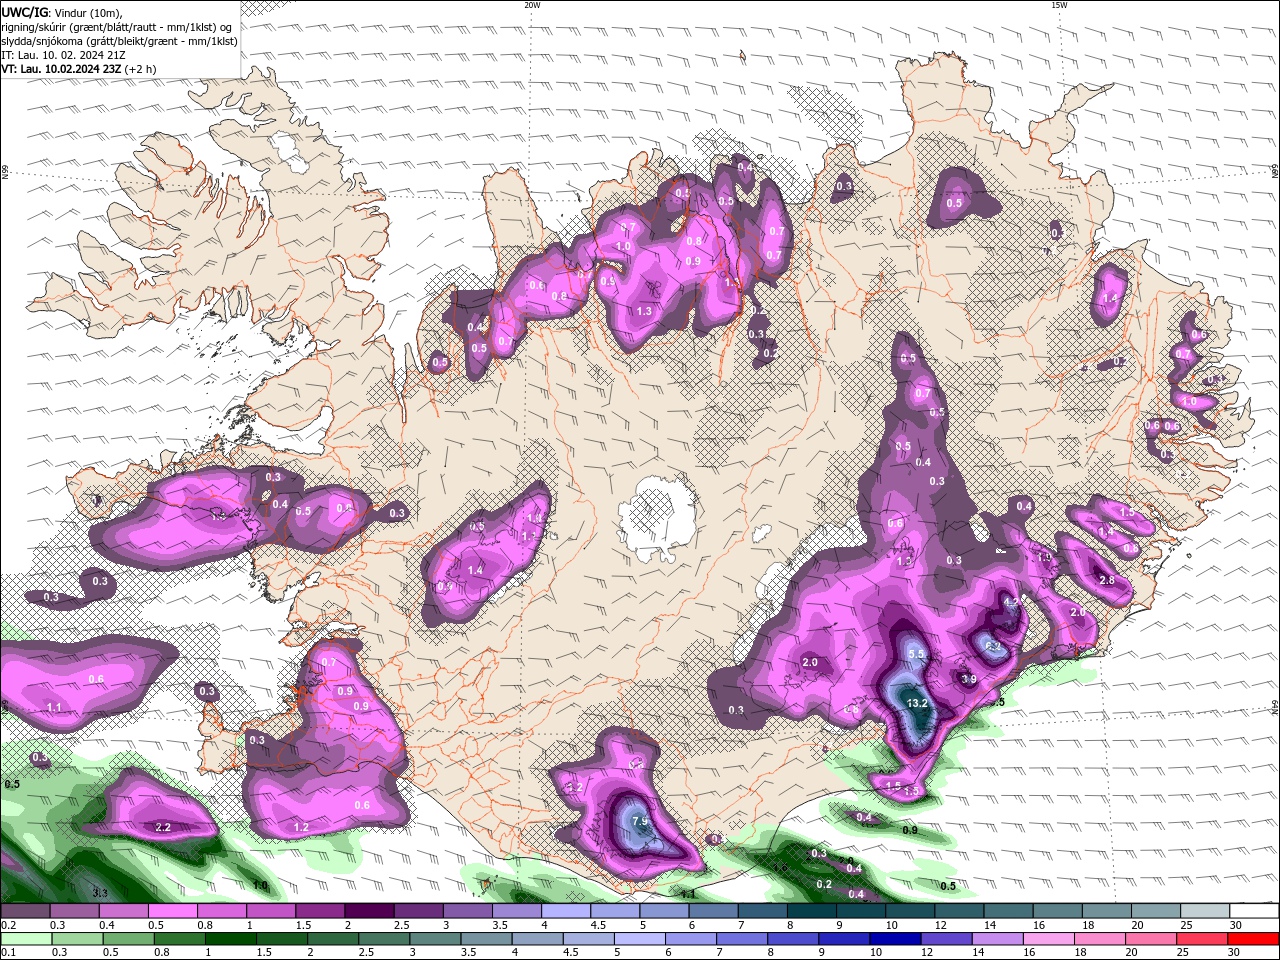Select the 7.9 value on the south coast

[641, 822]
